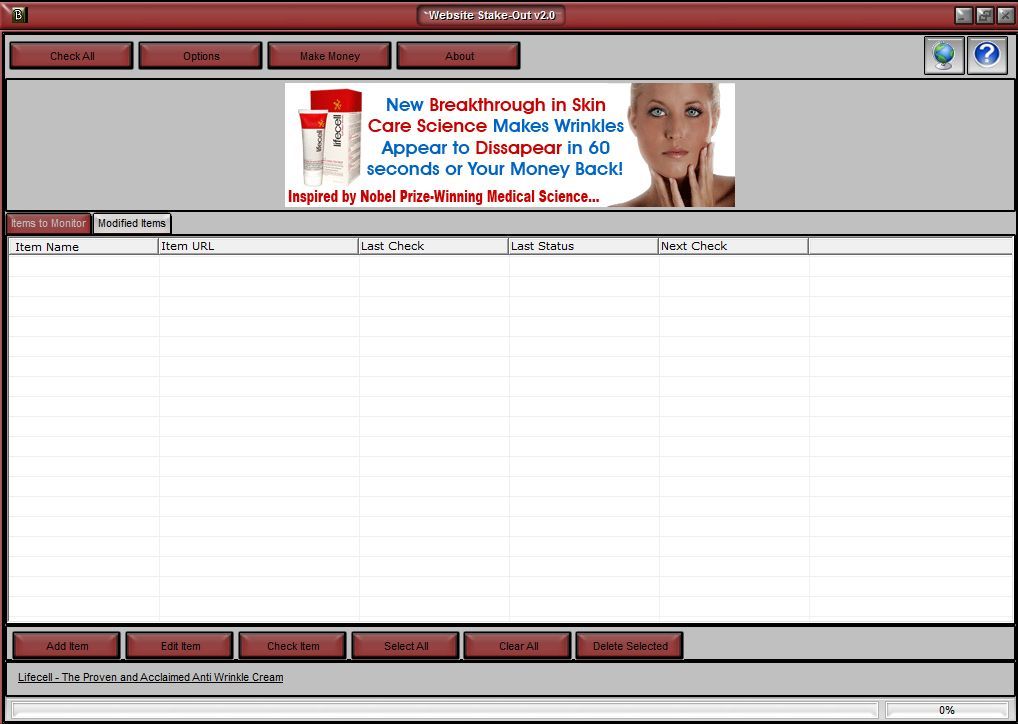Click the Make Money button
Viewport: 1018px width, 724px height.
tap(329, 56)
